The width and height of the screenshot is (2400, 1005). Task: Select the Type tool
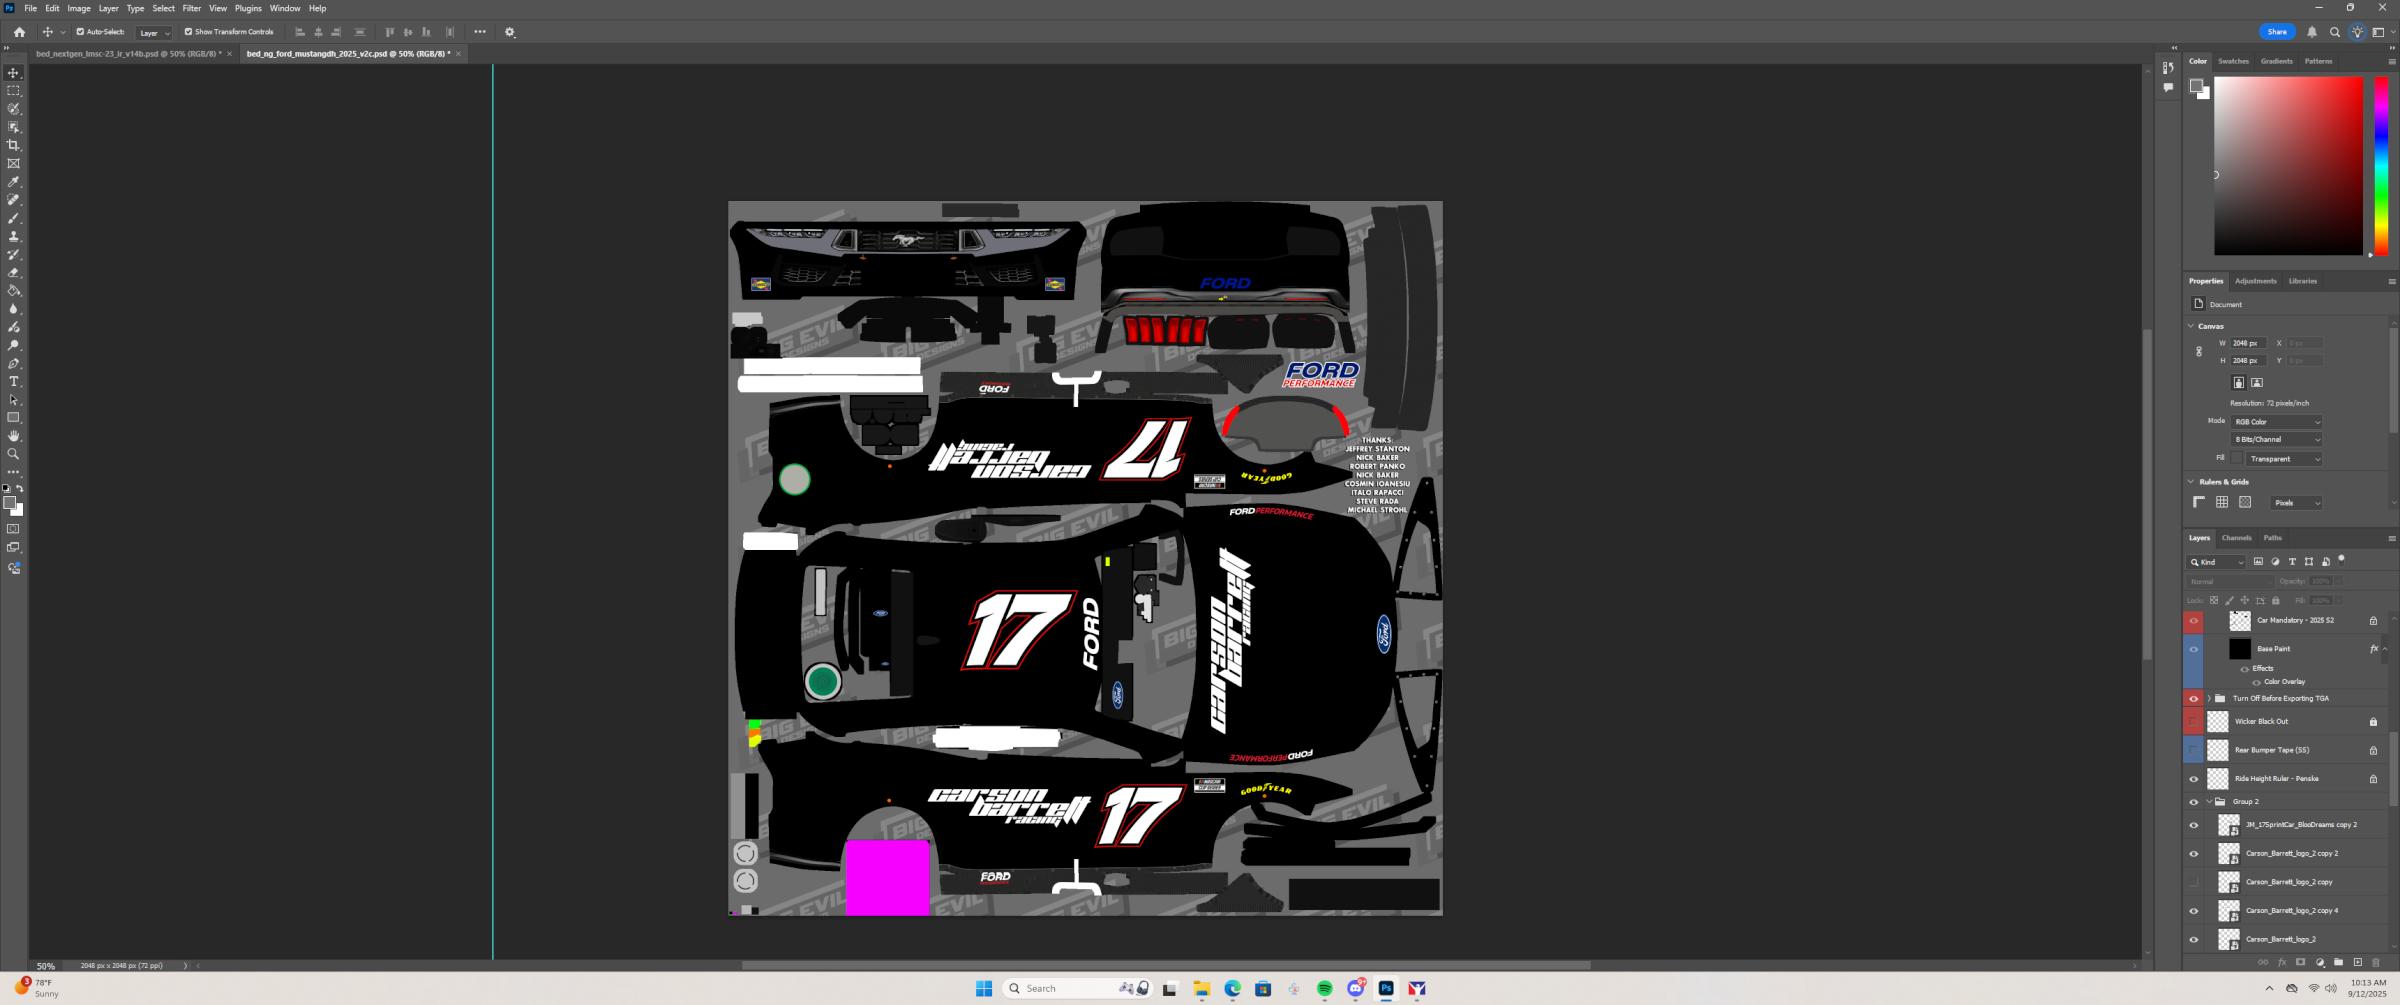click(x=13, y=380)
